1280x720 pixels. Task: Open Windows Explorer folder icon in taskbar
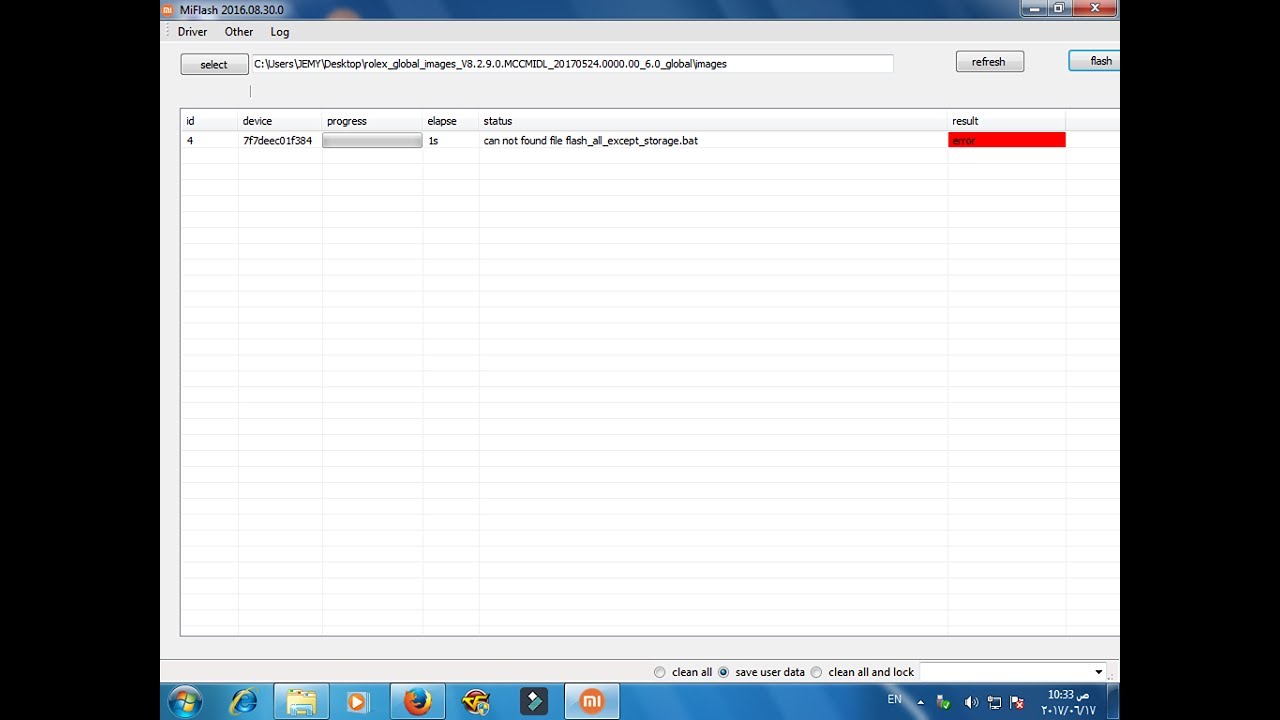[301, 702]
